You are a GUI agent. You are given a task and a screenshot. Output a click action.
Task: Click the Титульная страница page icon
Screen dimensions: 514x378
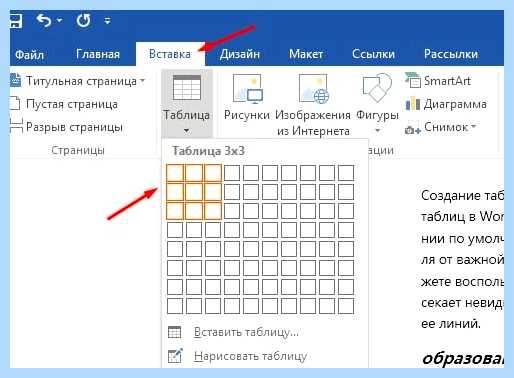(x=15, y=81)
